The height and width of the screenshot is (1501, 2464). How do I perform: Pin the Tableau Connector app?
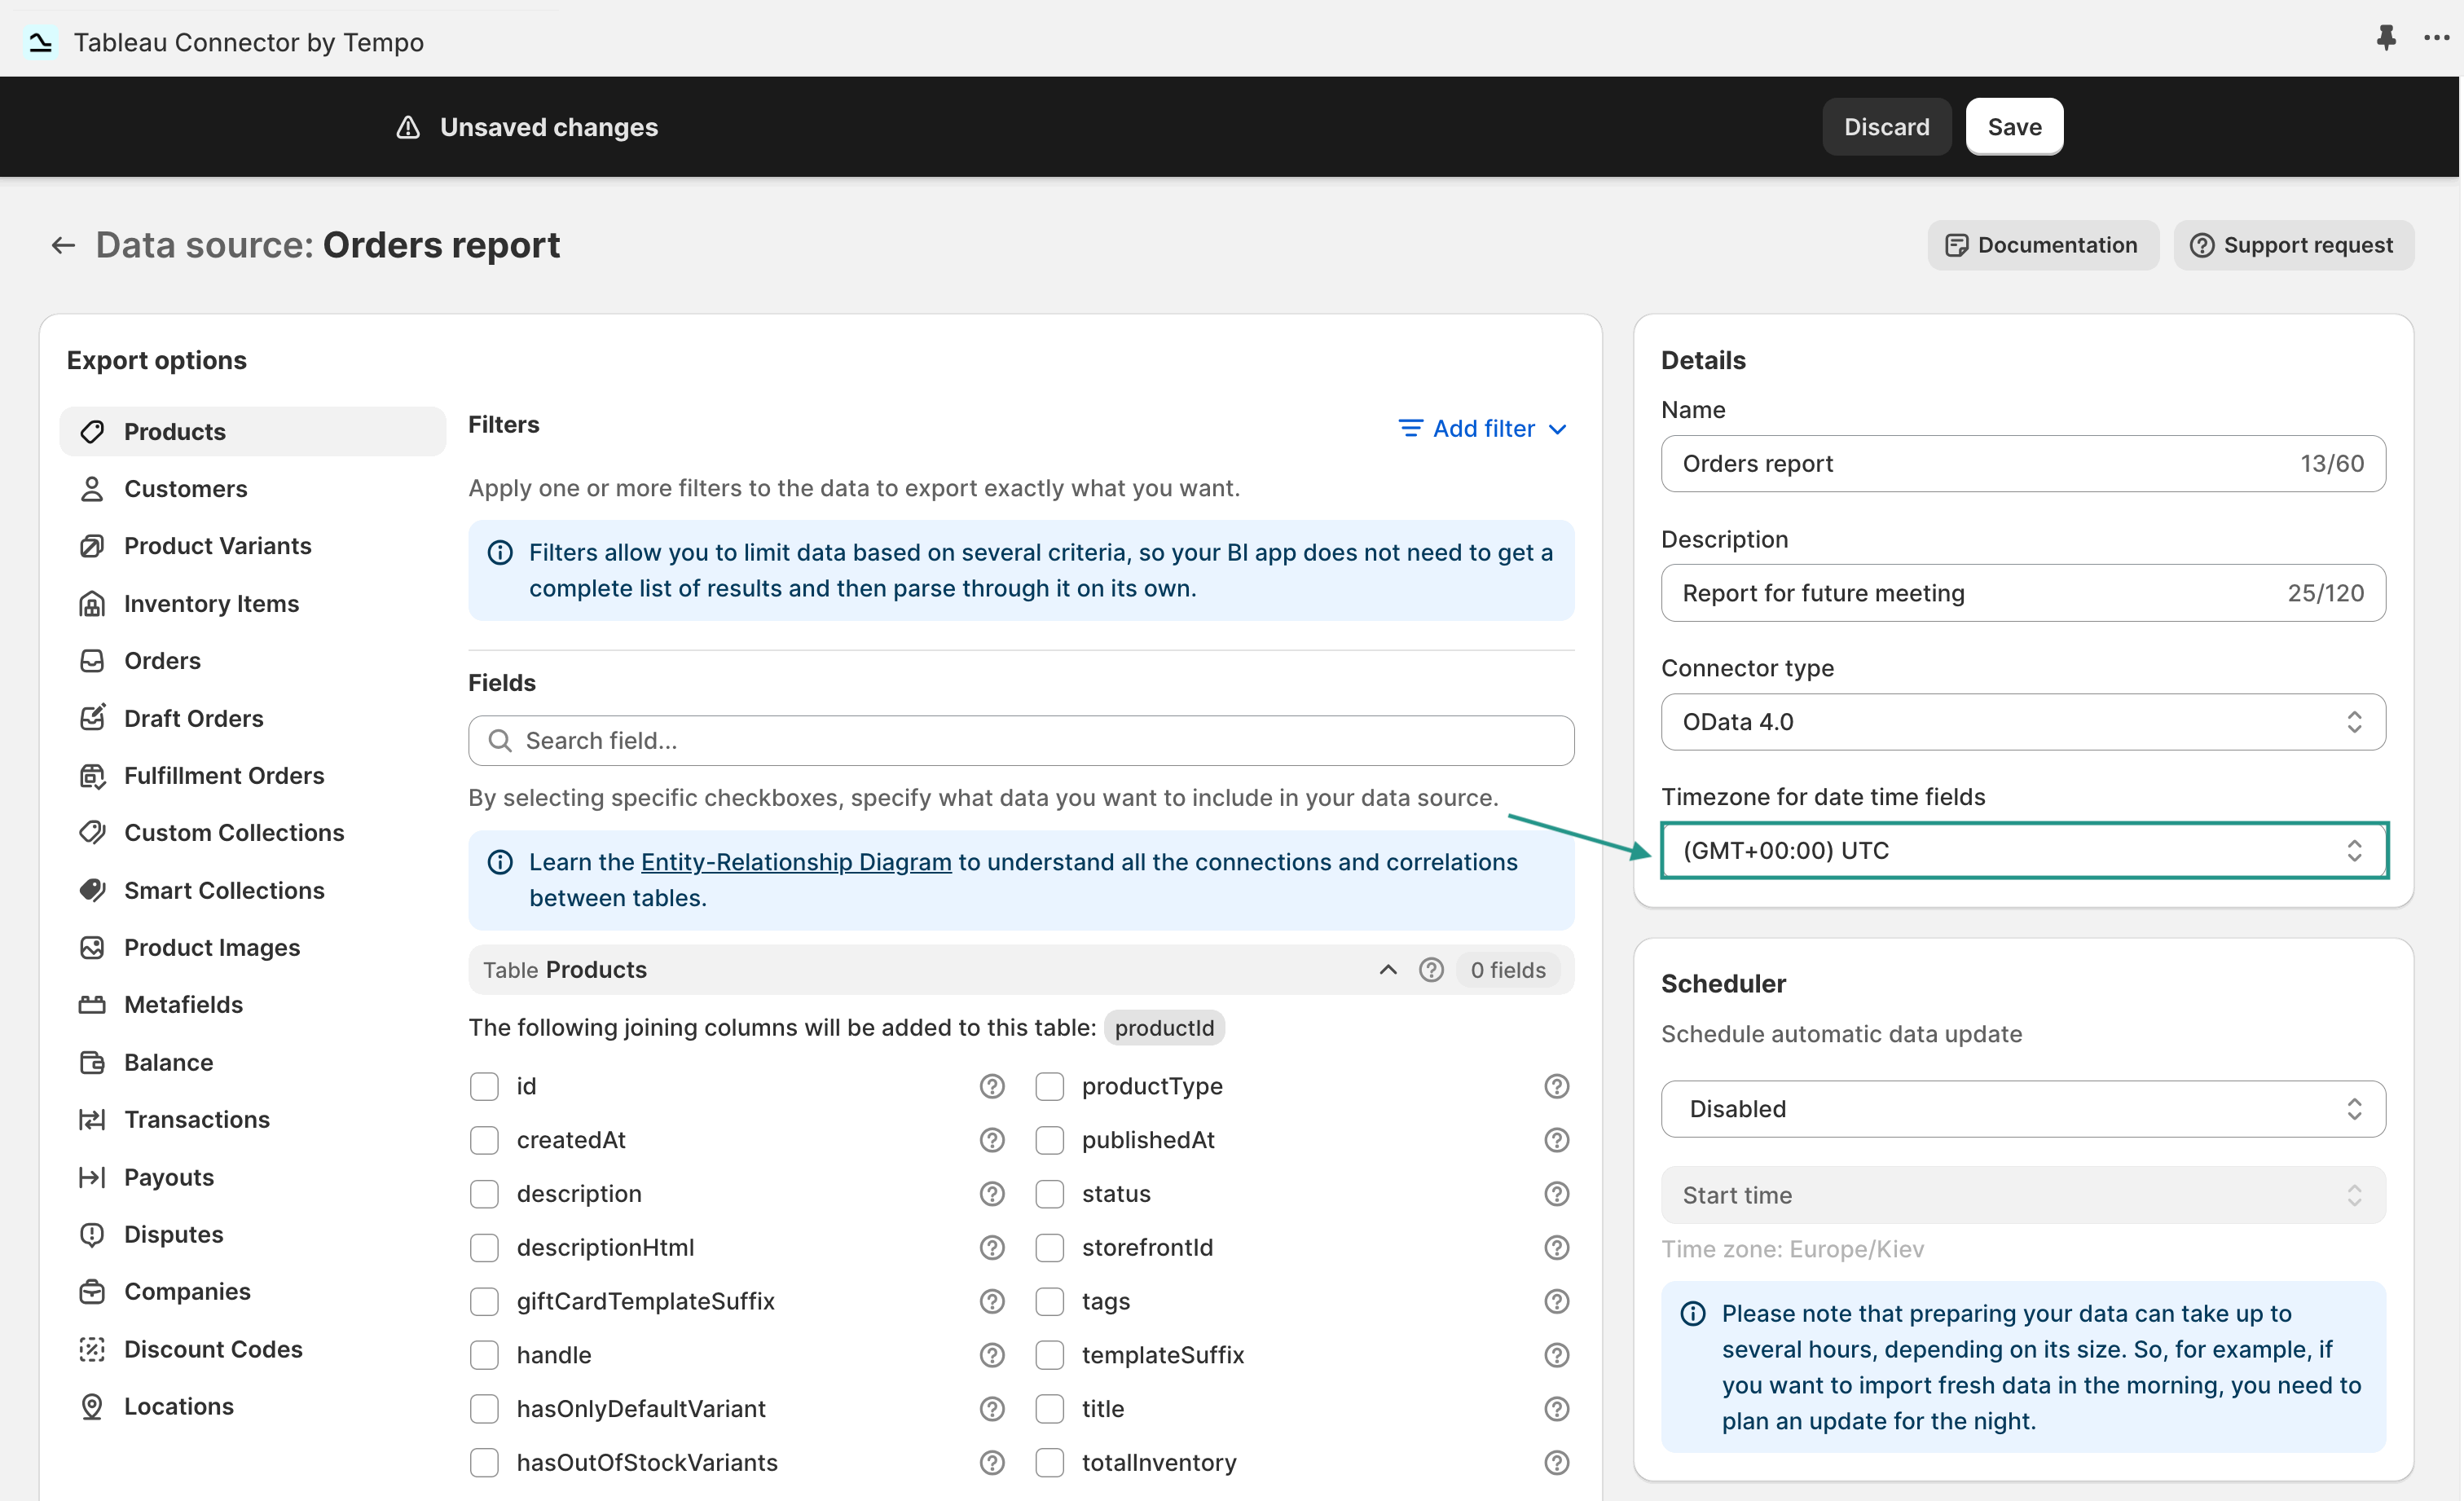[x=2386, y=40]
